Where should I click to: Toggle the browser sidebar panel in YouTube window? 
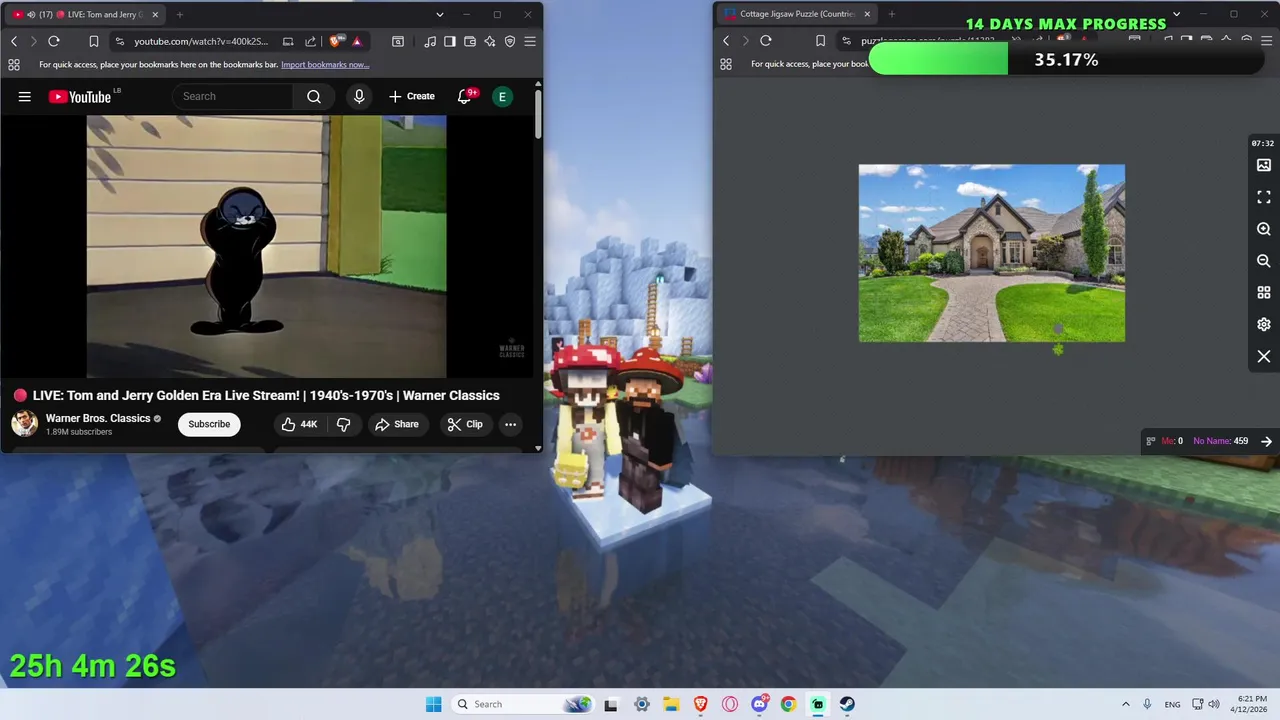[x=450, y=41]
